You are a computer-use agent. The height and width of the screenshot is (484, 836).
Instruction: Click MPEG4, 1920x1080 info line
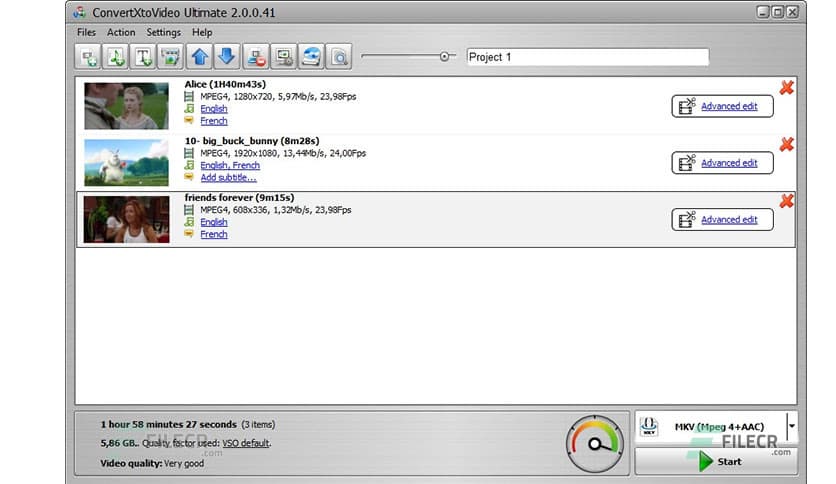[x=283, y=153]
